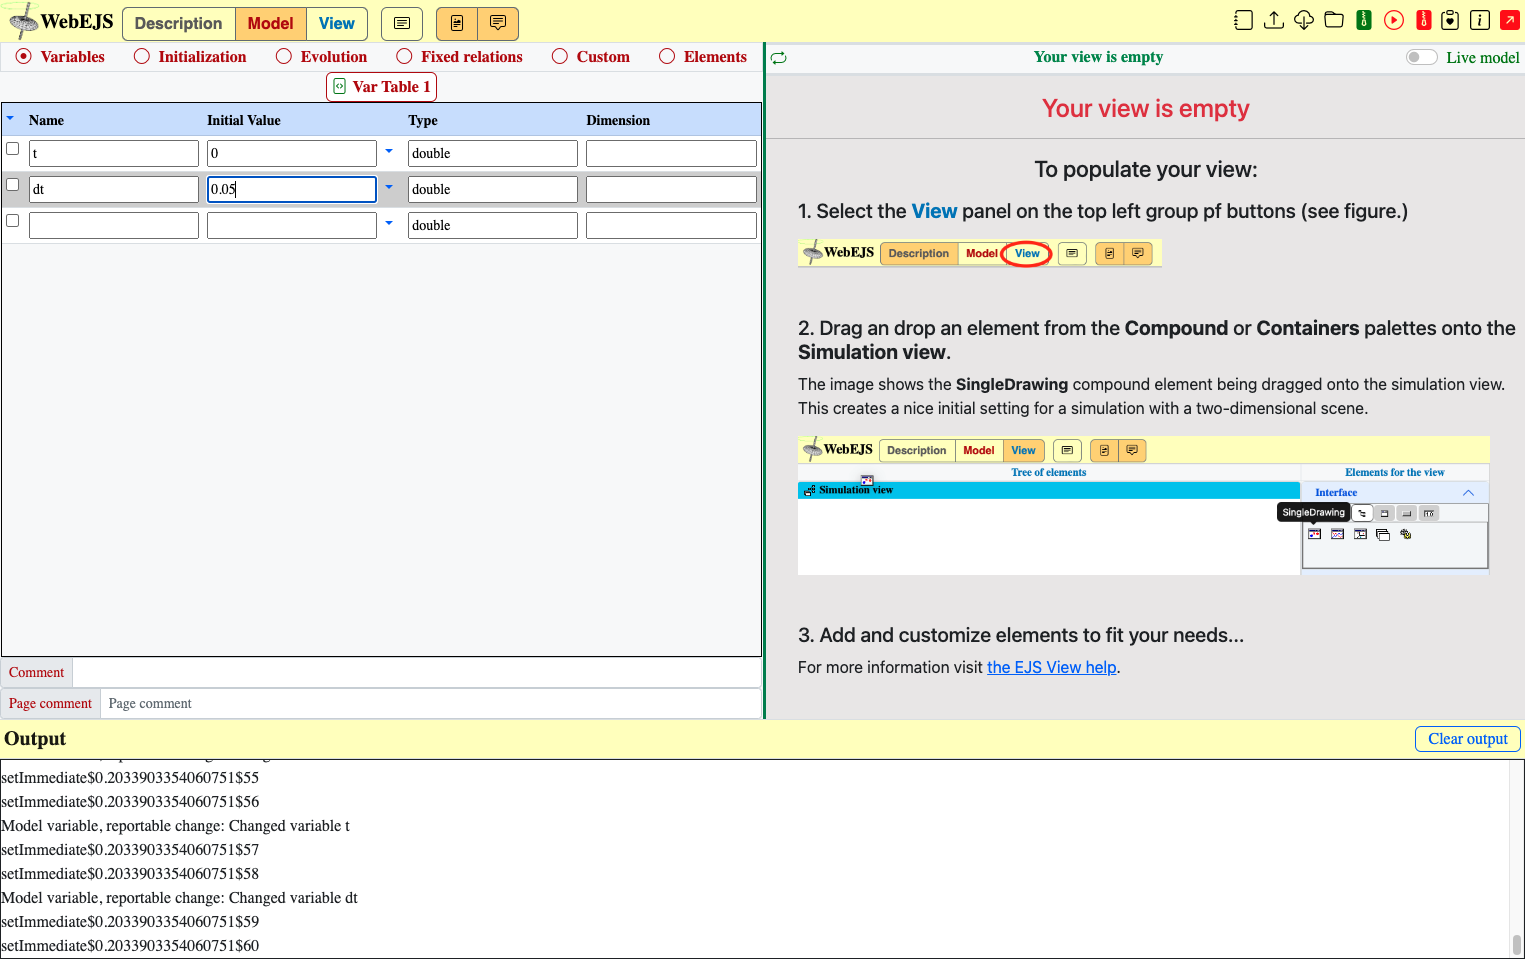1525x959 pixels.
Task: Run simulation with red play icon
Action: tap(1394, 20)
